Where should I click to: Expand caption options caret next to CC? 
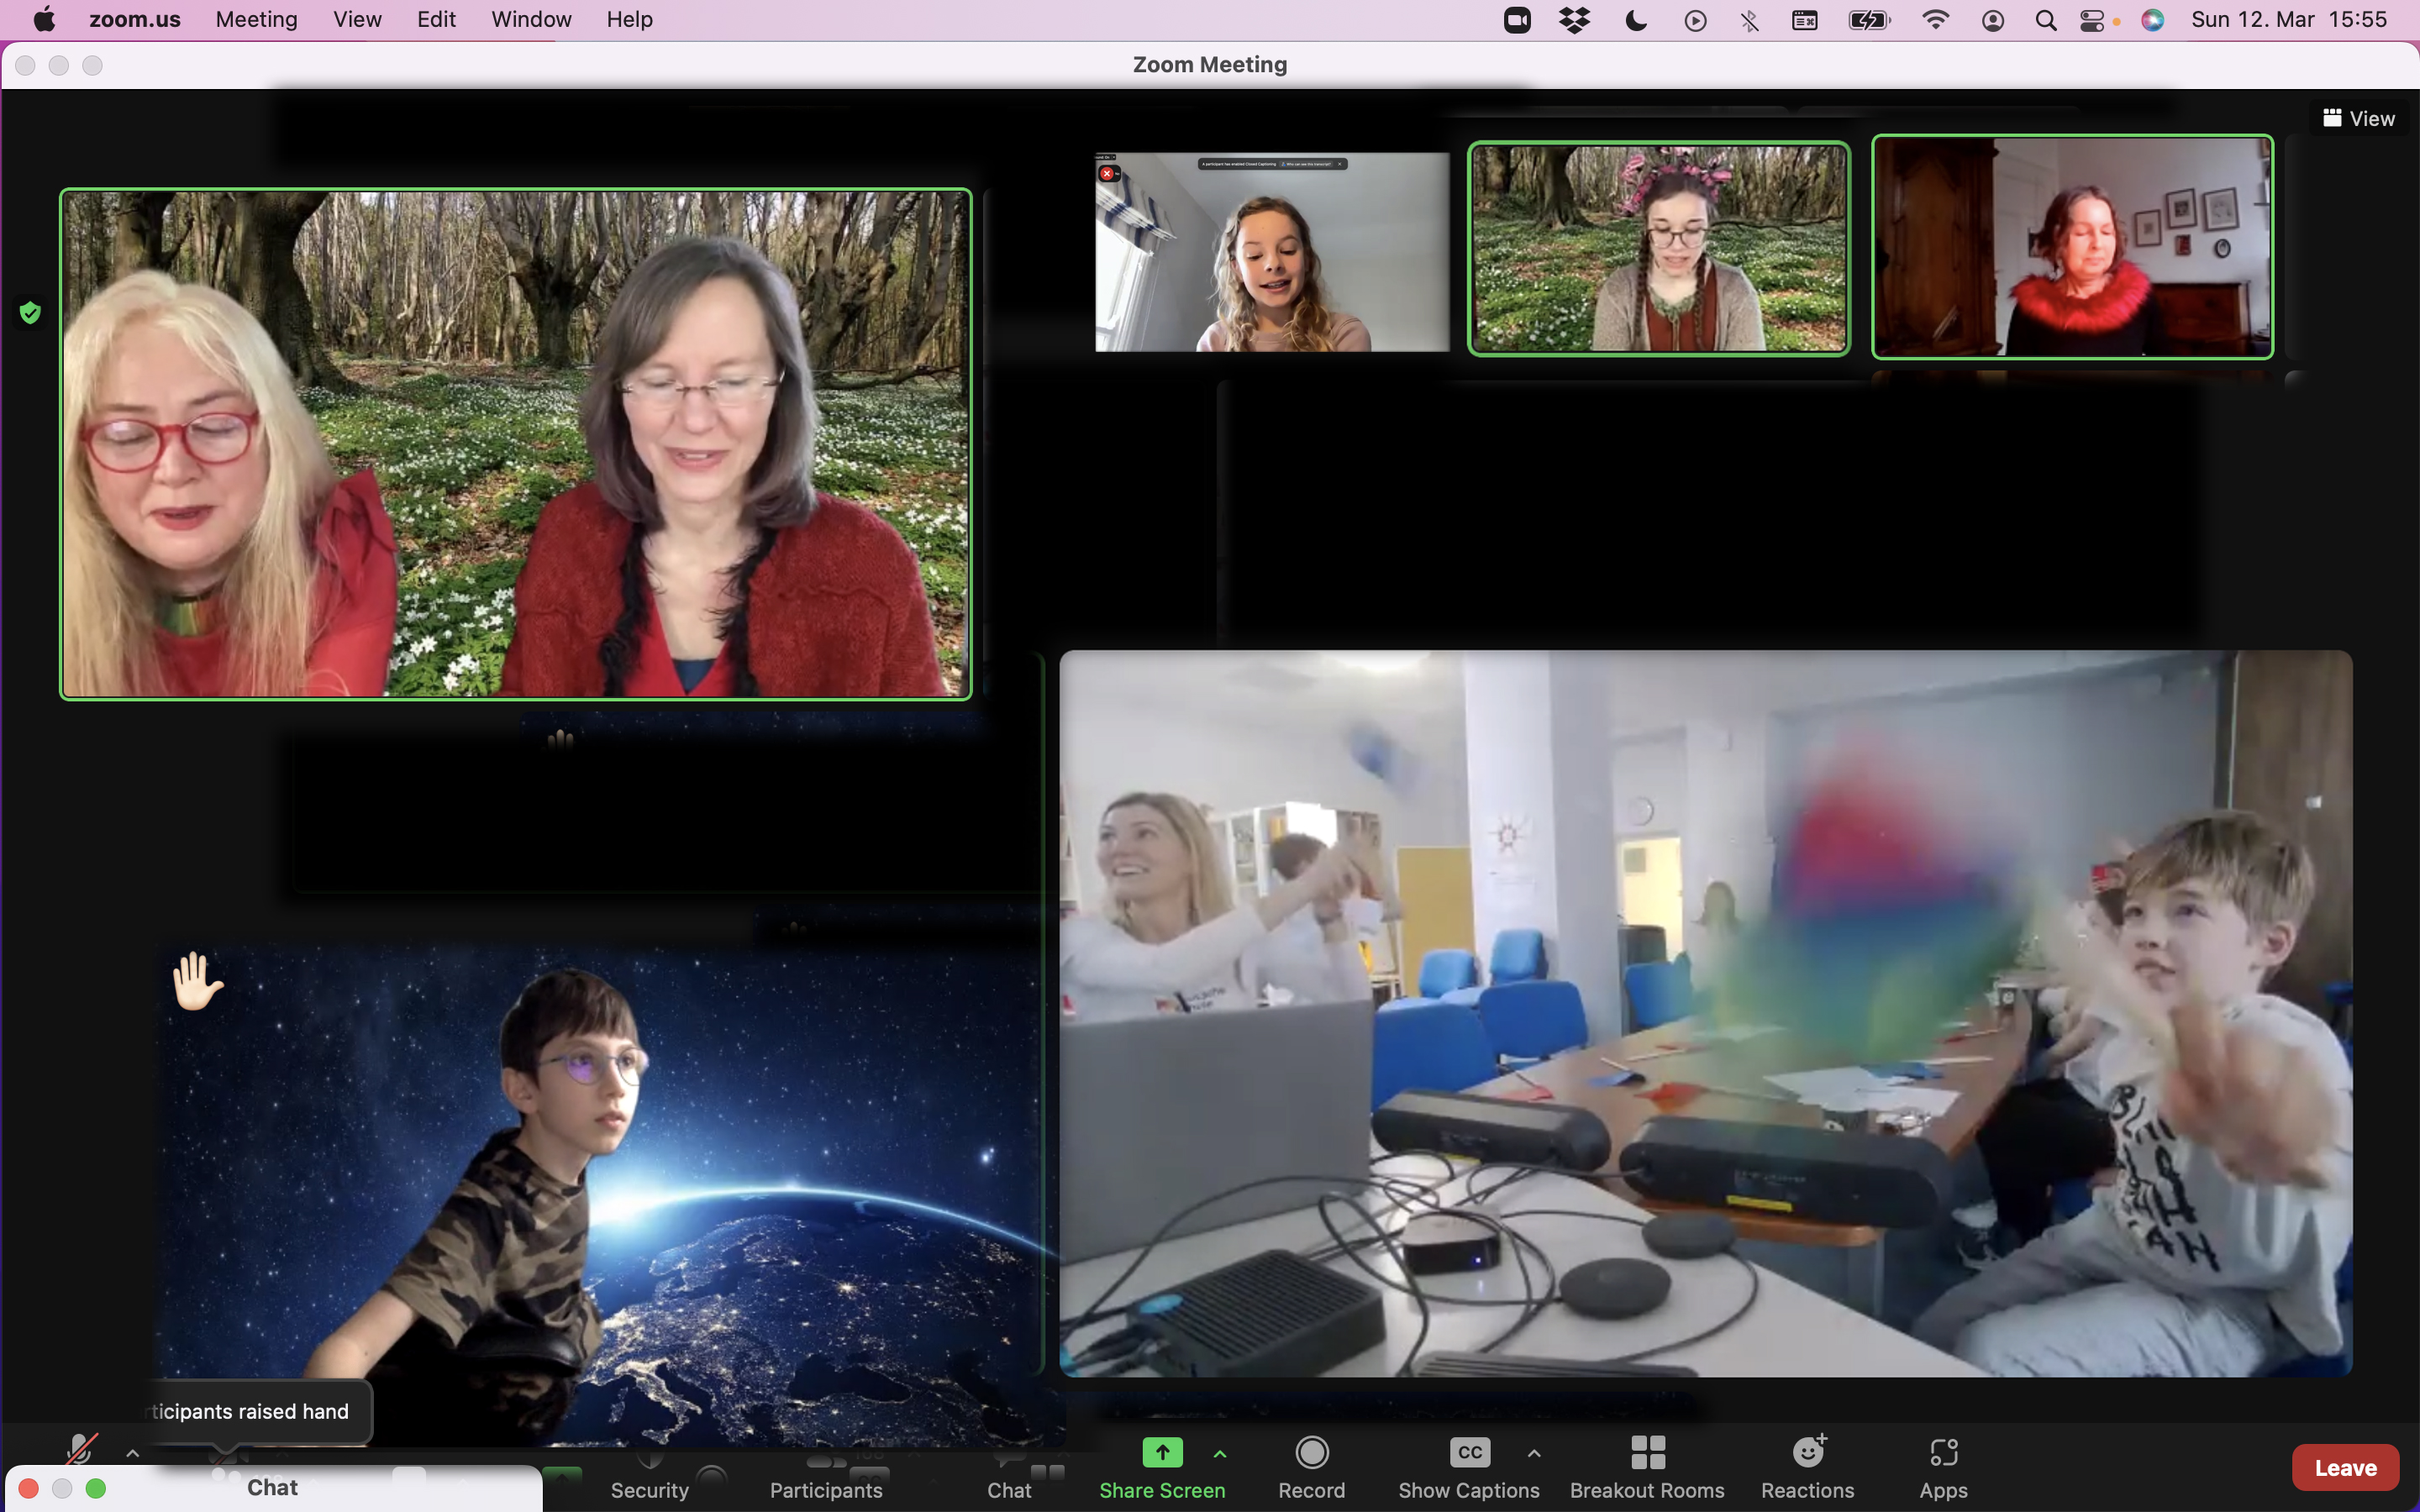click(x=1534, y=1453)
